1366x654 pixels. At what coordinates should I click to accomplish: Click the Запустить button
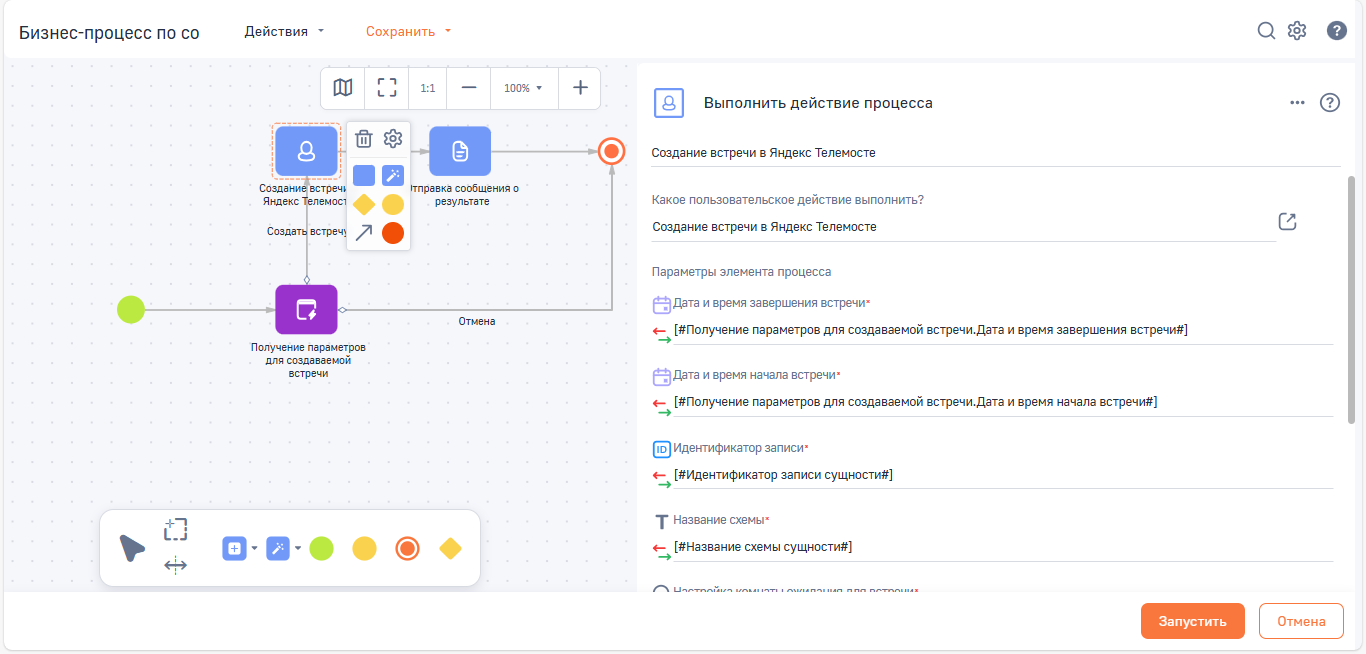(x=1192, y=620)
